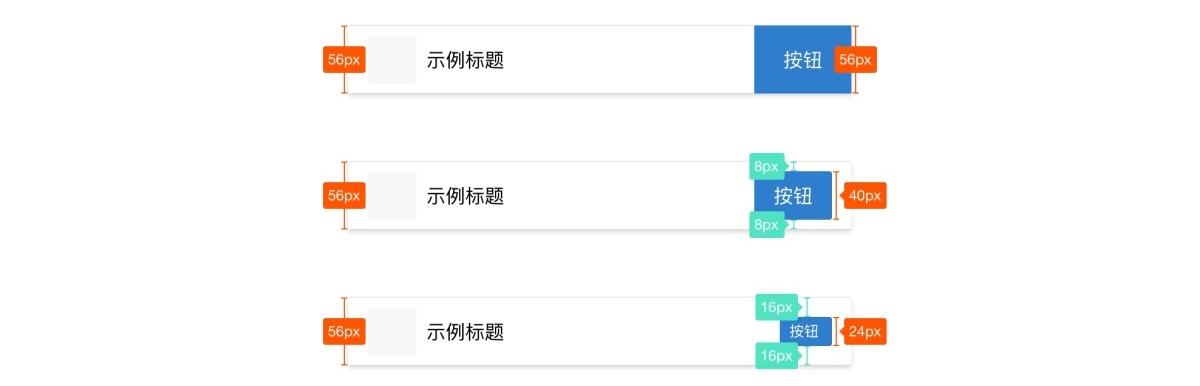Click 示例标题 text in the middle row
Viewport: 1200px width, 386px height.
click(x=465, y=196)
